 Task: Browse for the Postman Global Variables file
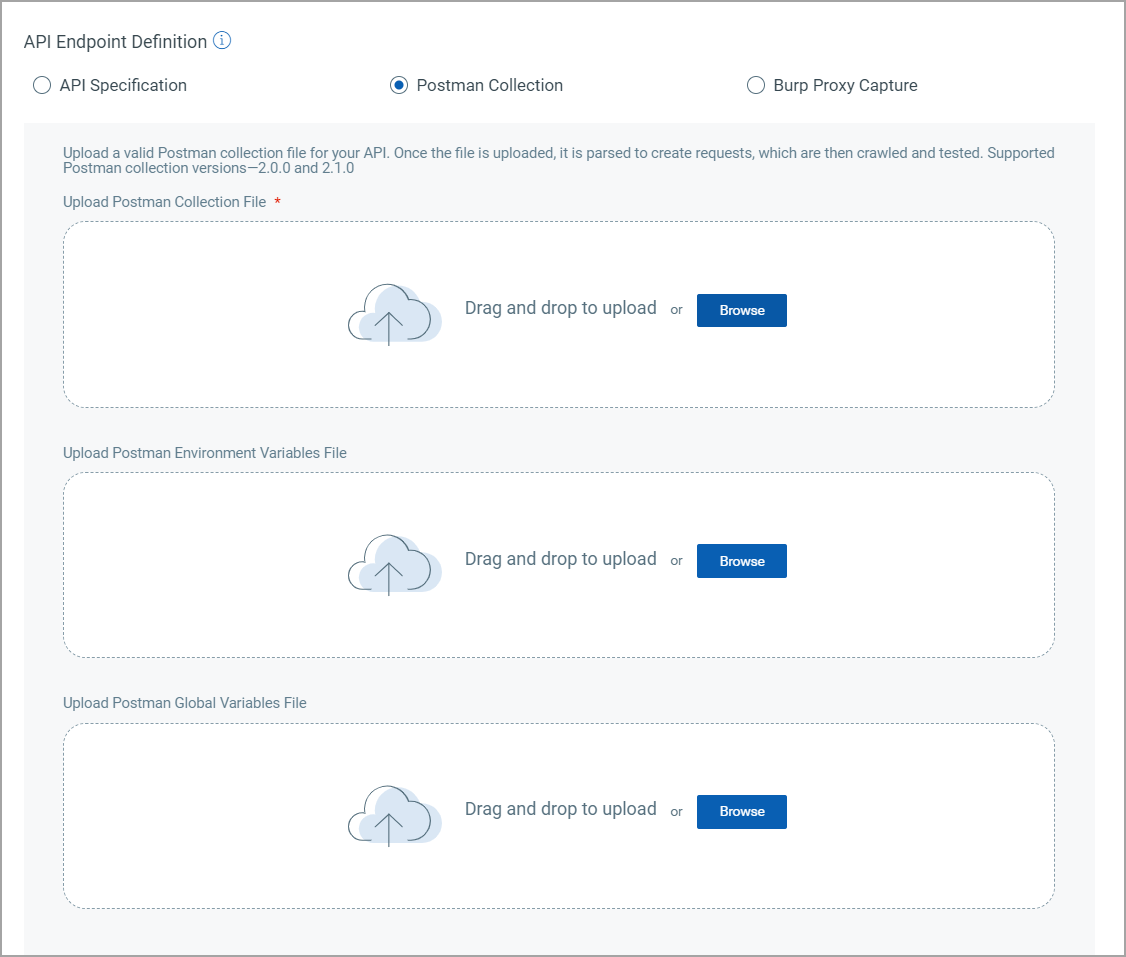point(742,811)
